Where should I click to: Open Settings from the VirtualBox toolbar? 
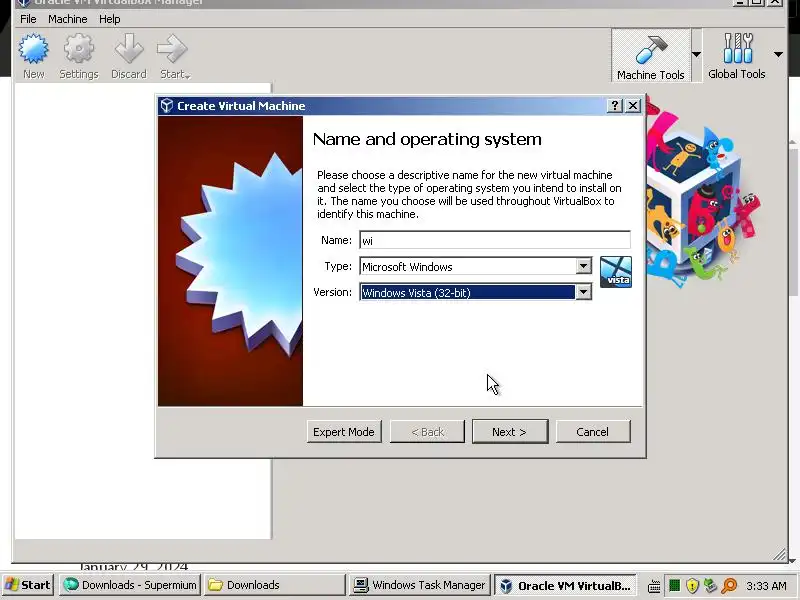tap(79, 56)
